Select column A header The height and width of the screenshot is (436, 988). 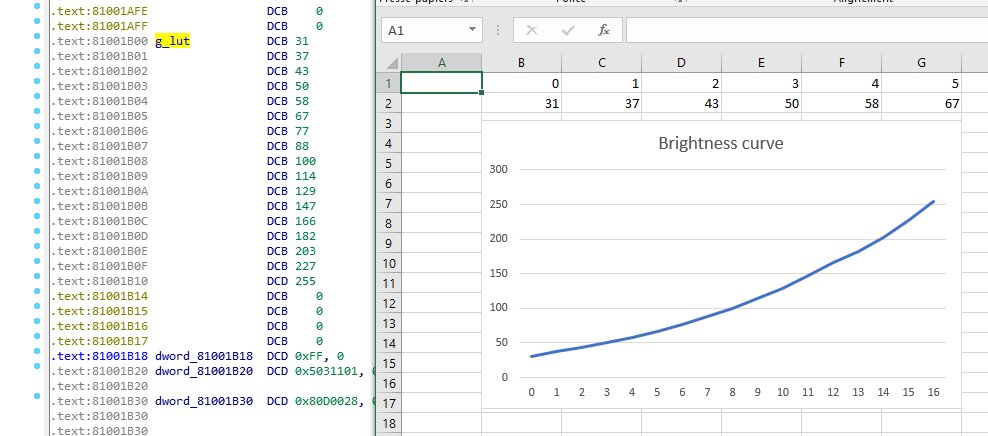tap(442, 62)
